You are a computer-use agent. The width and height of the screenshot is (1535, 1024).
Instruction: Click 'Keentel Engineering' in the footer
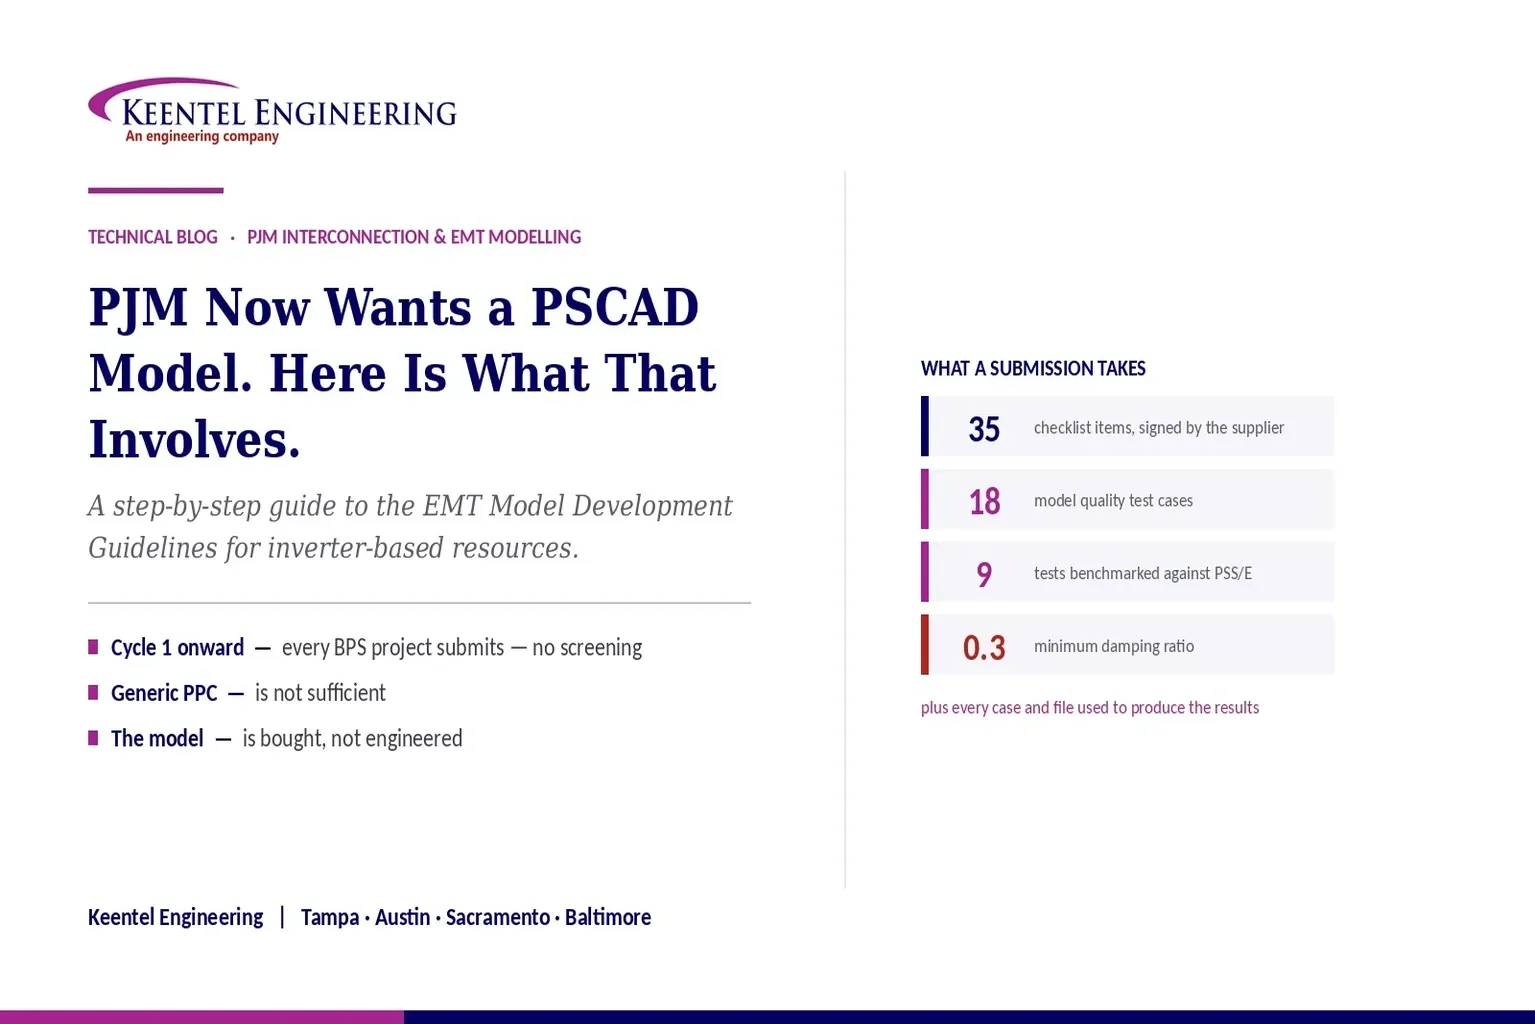click(176, 917)
